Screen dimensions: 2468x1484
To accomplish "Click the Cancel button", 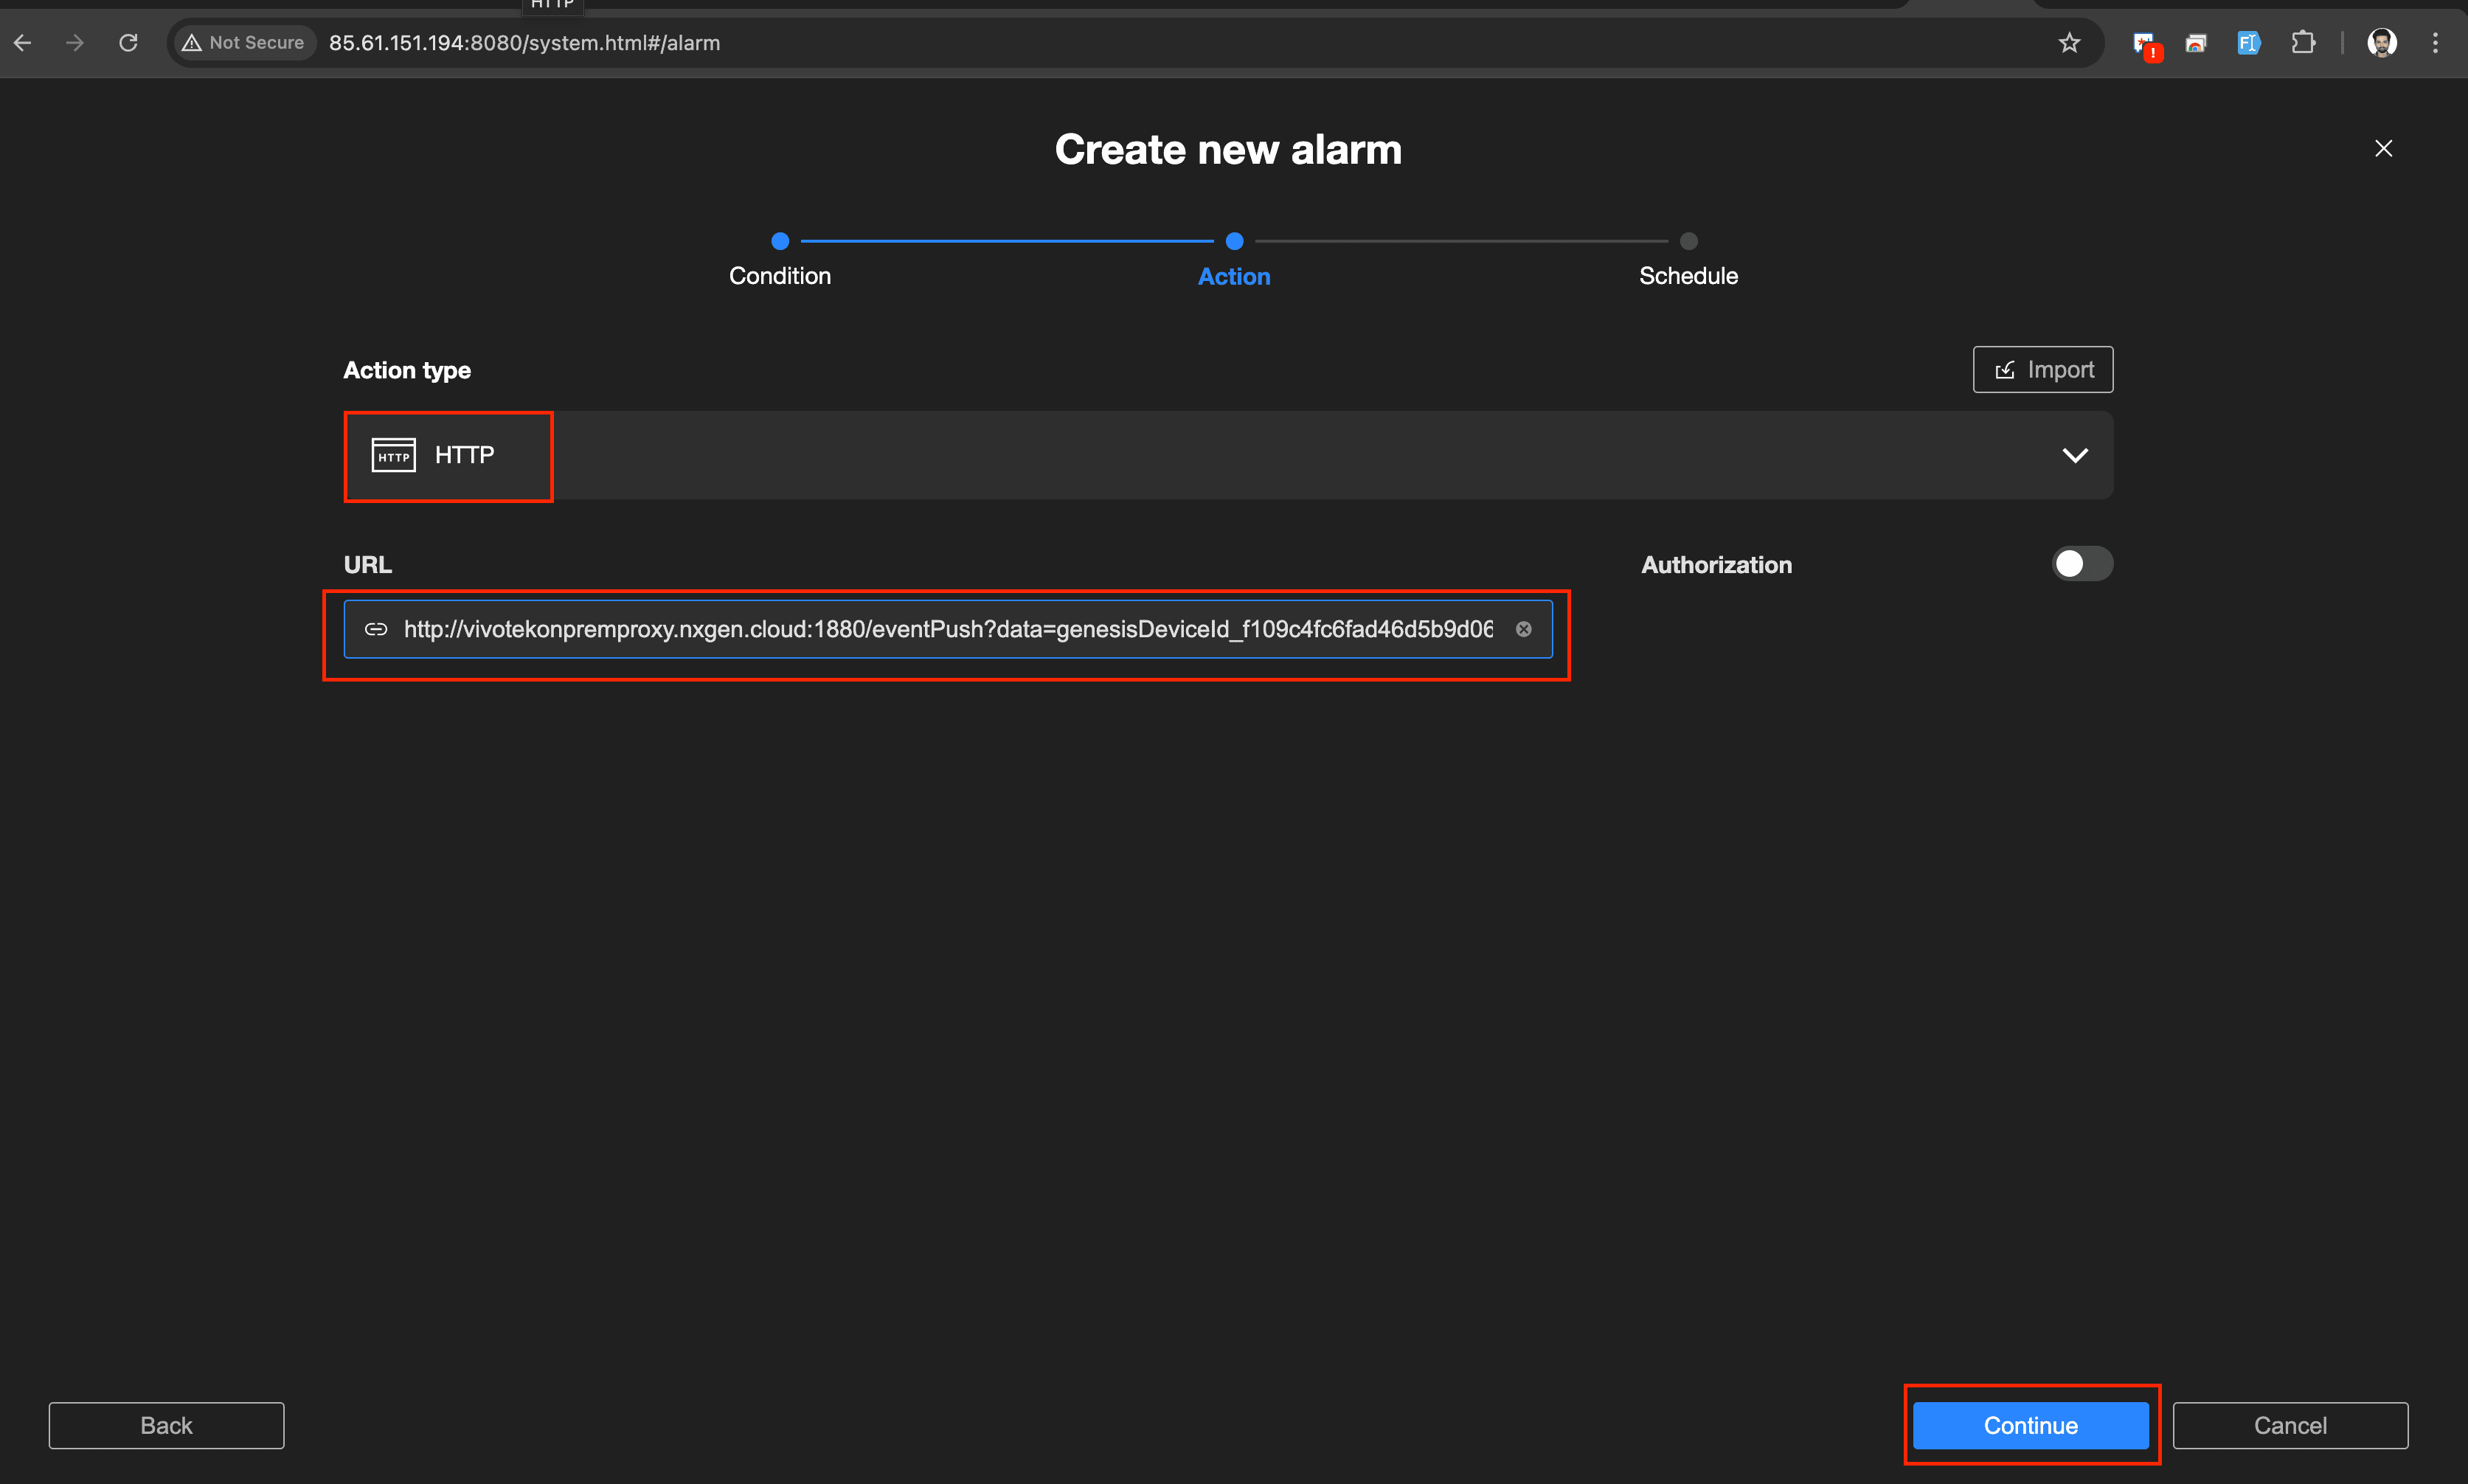I will [2290, 1425].
